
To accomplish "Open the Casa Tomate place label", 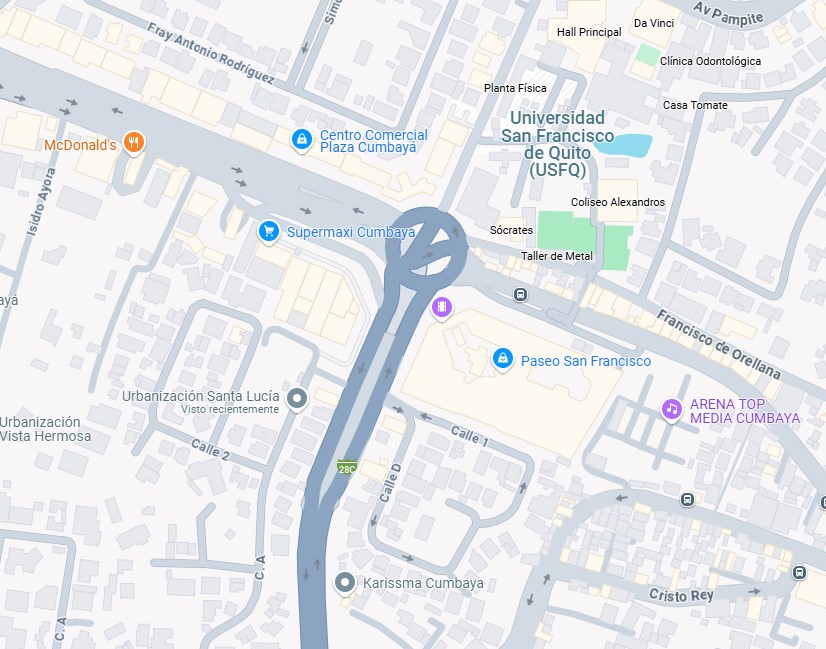I will (695, 105).
